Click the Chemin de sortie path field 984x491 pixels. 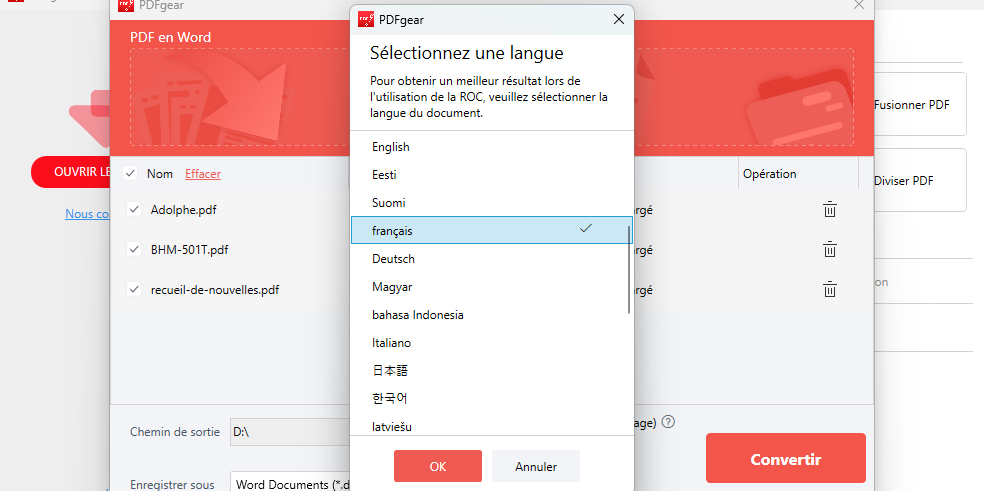click(x=290, y=432)
